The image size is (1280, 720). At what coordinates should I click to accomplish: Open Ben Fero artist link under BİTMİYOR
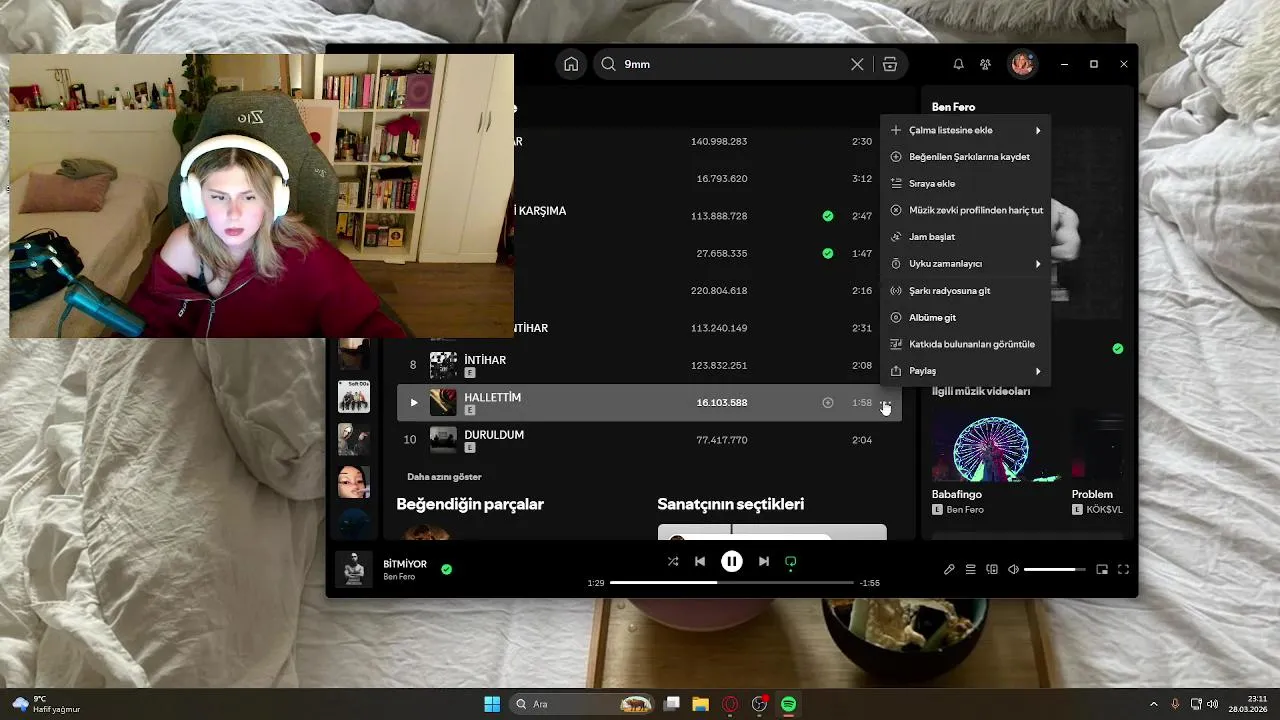coord(399,577)
